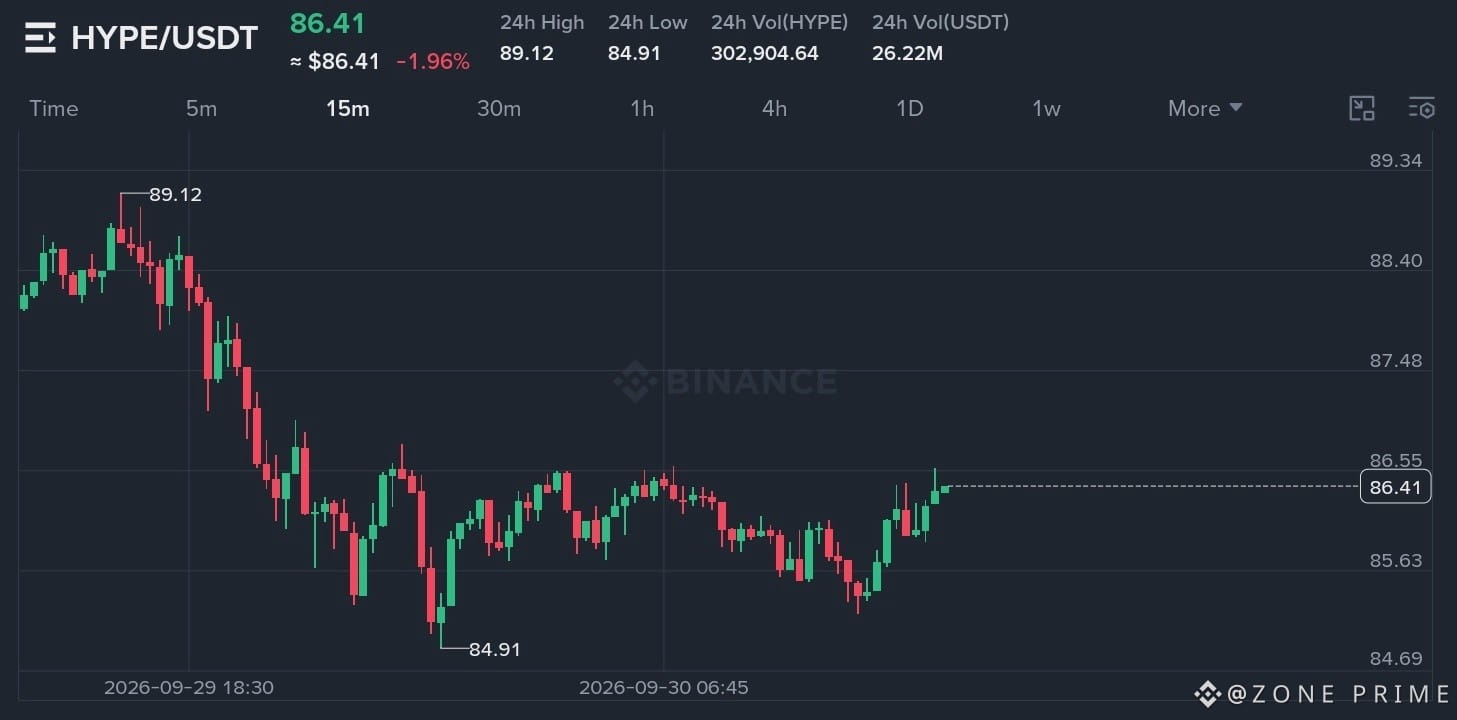Click the Zone Prime Binance logo icon

1208,694
